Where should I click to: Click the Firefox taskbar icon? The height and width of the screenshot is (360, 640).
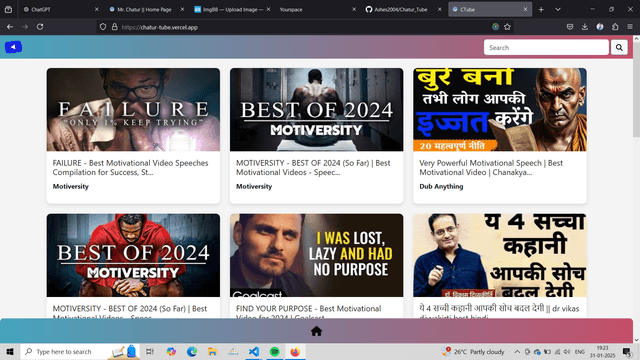tap(295, 351)
